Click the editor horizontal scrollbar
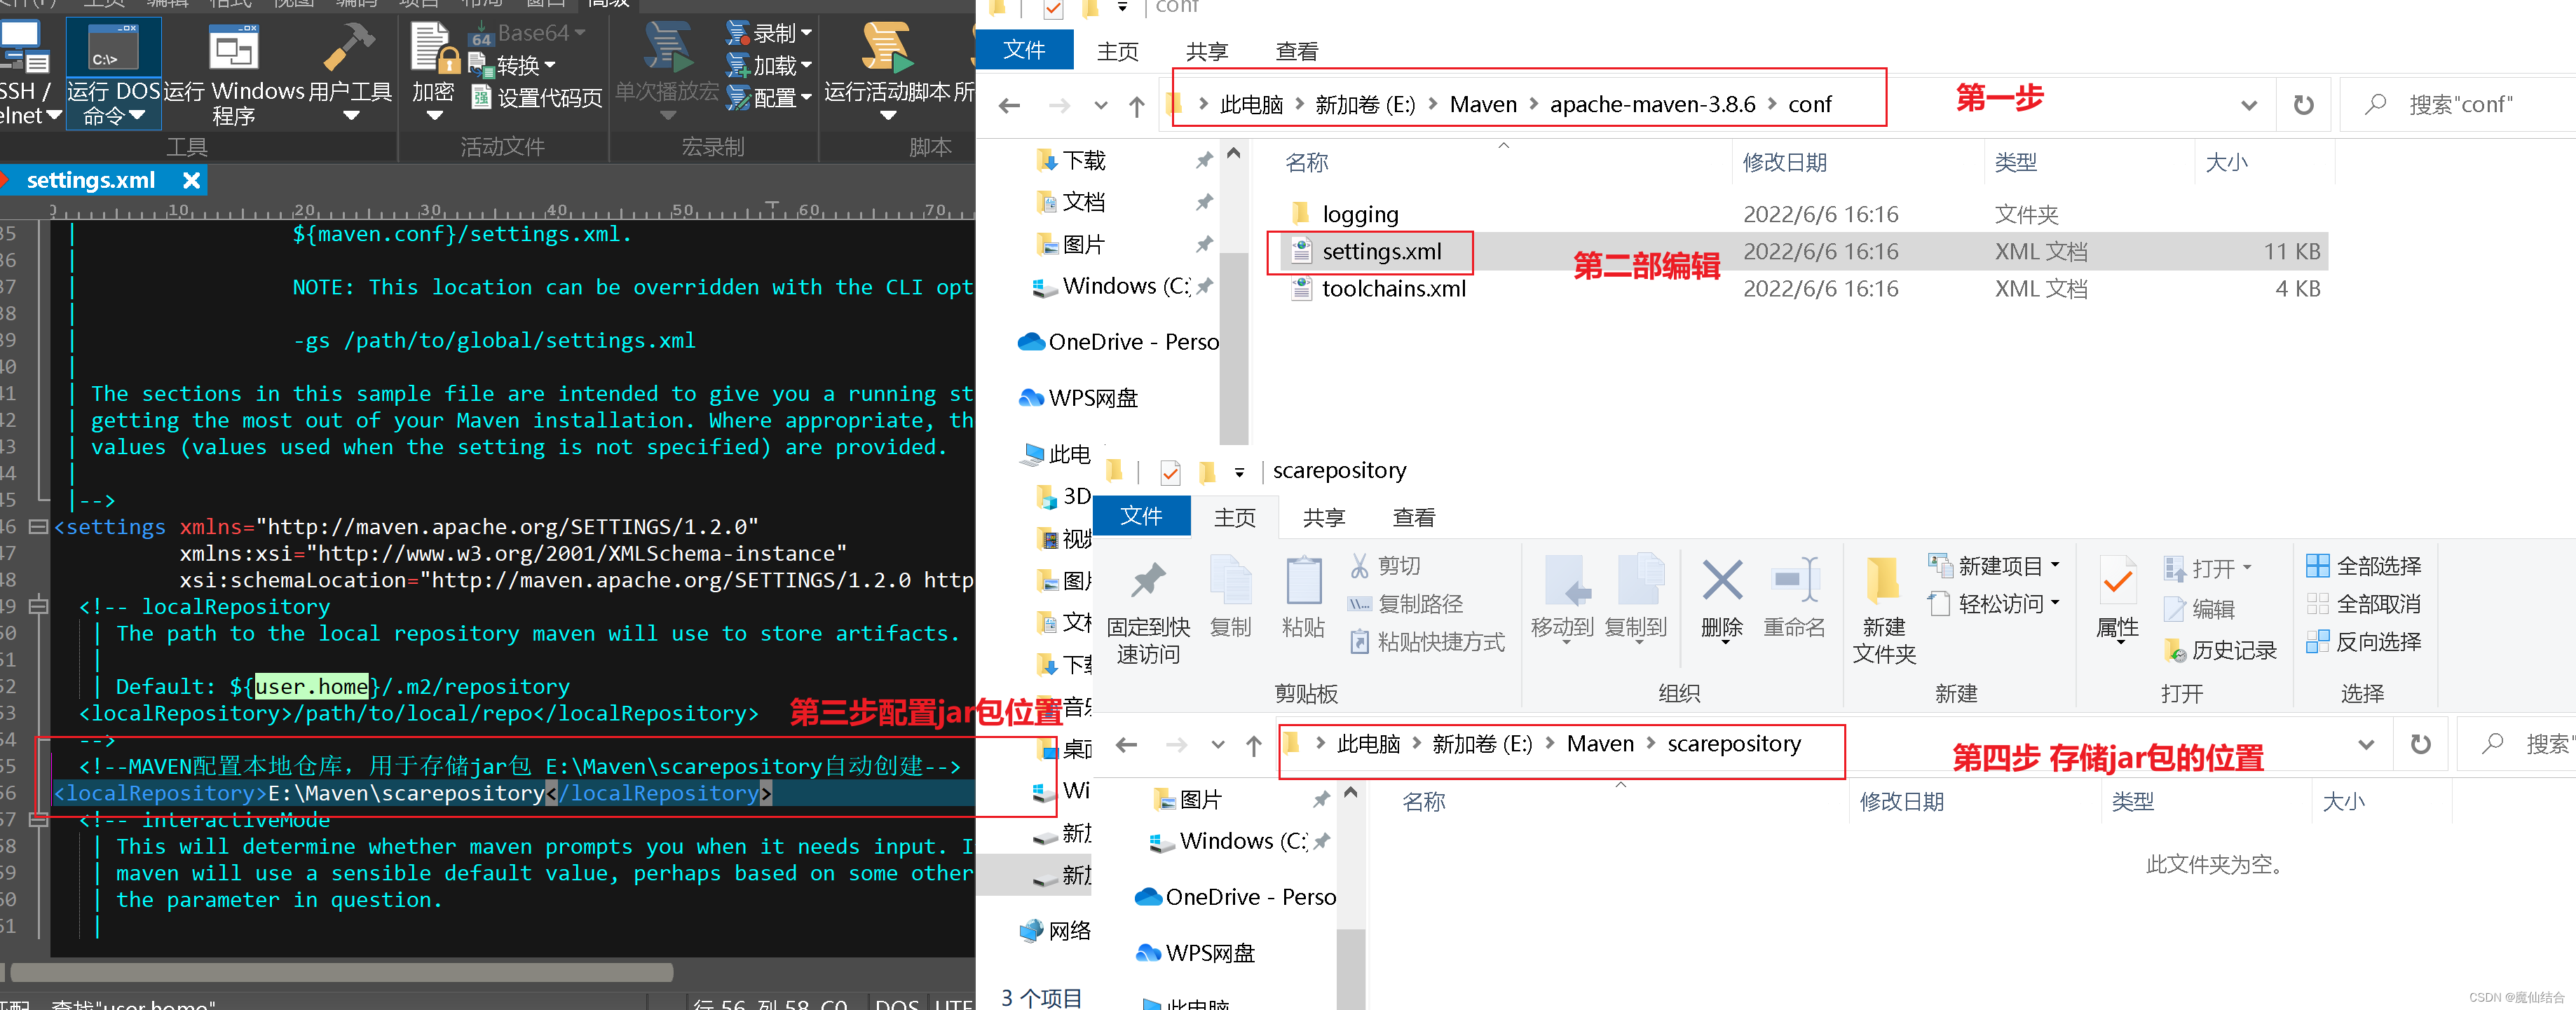 [x=342, y=972]
